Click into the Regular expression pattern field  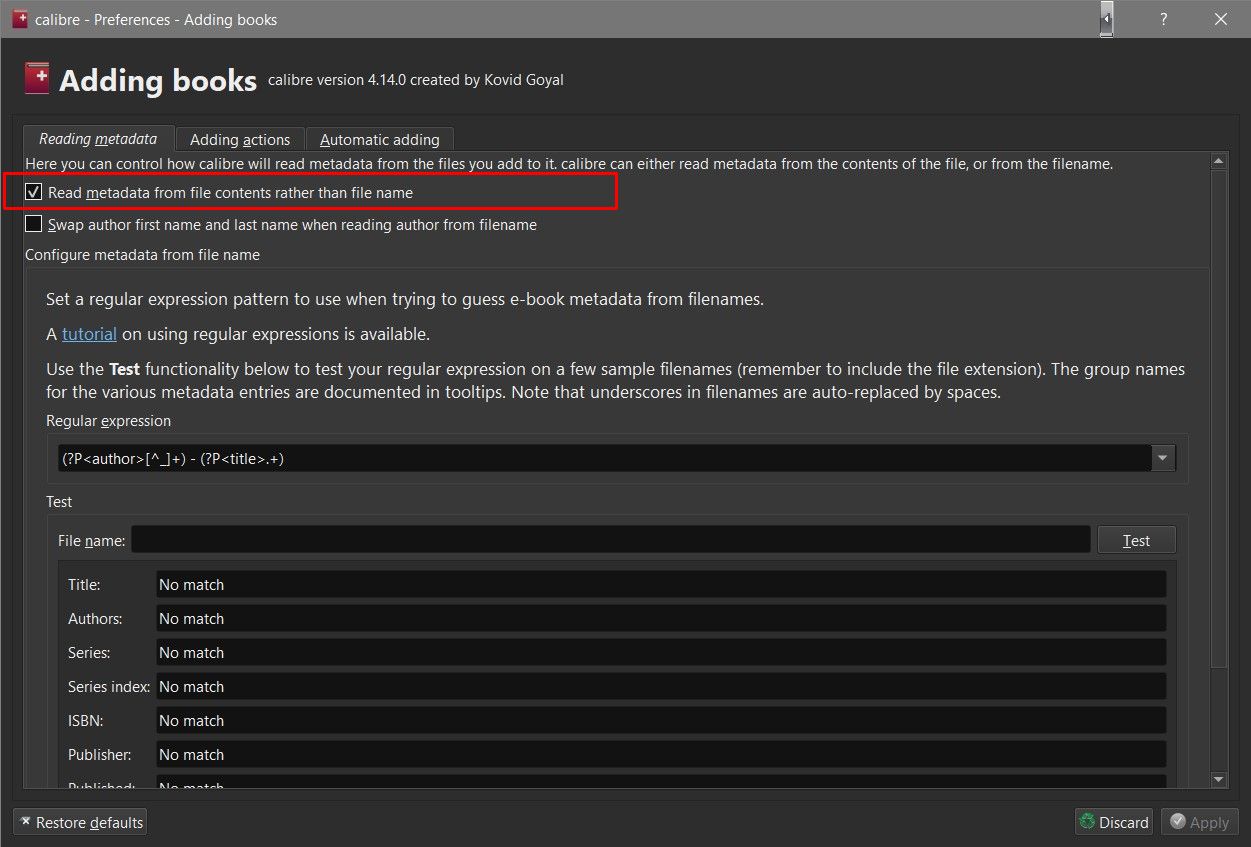604,458
